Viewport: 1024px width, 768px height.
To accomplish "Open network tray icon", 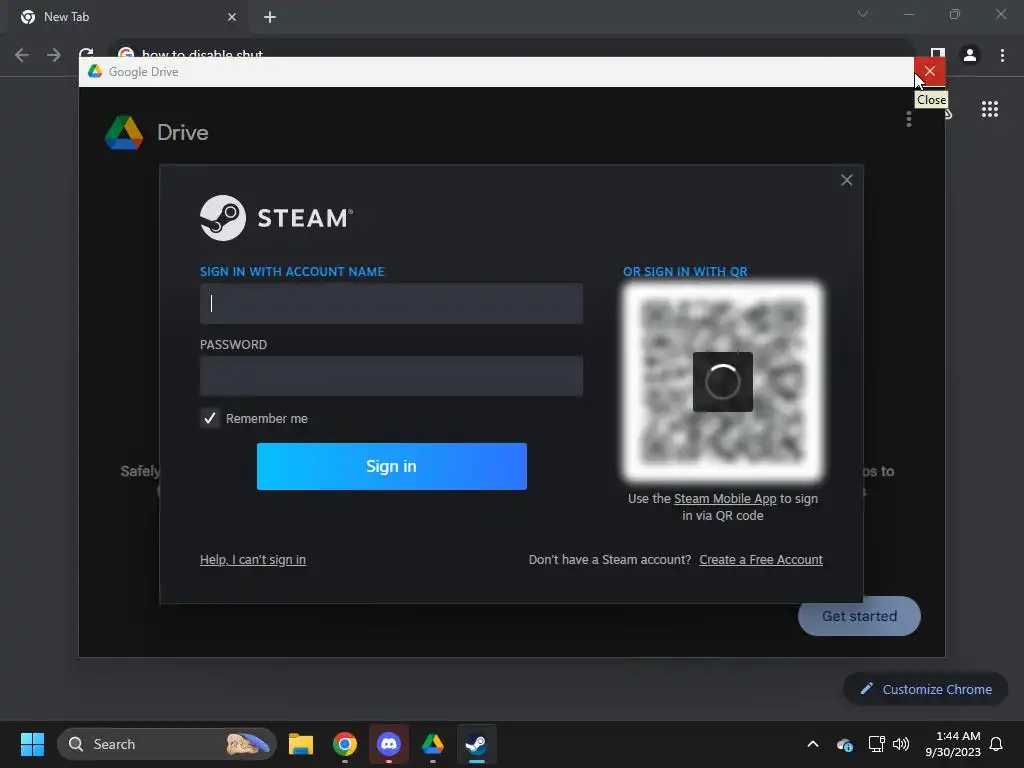I will click(x=876, y=744).
